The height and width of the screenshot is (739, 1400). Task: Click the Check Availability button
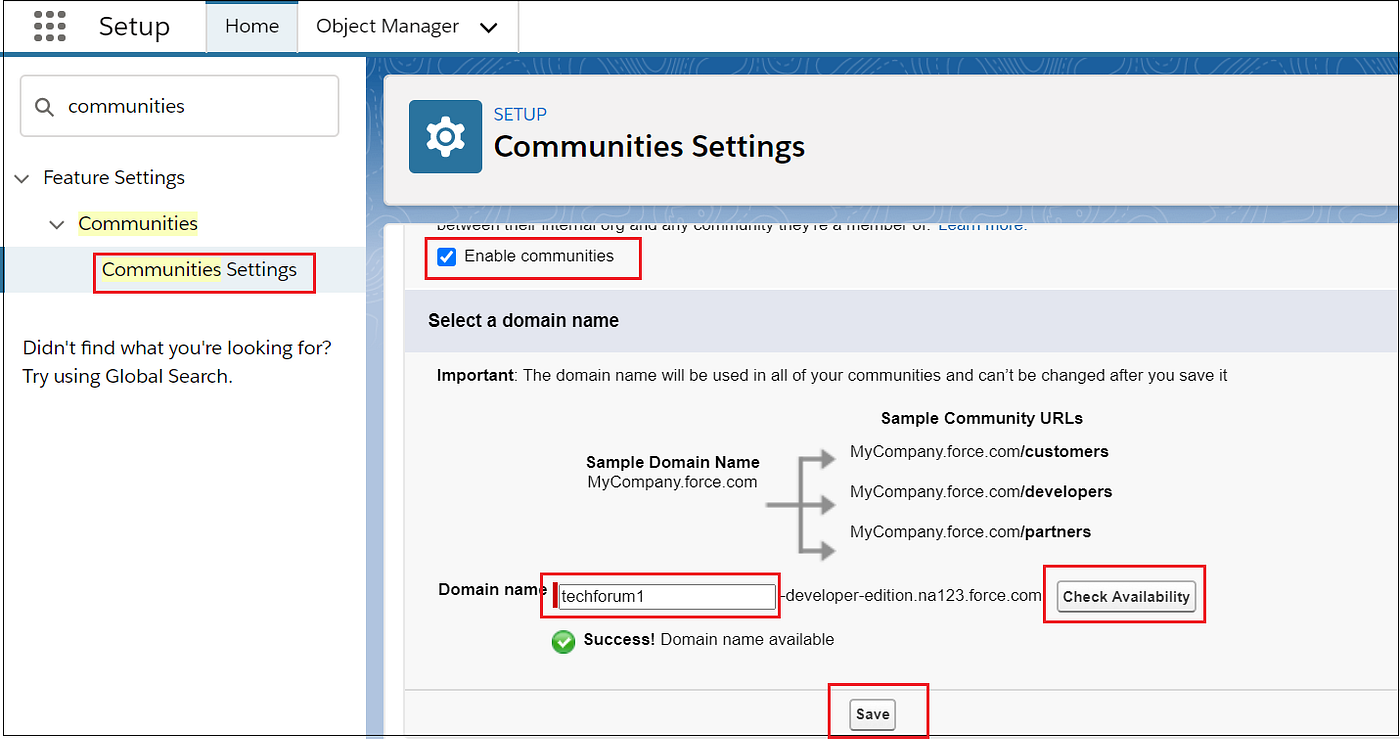click(1124, 596)
